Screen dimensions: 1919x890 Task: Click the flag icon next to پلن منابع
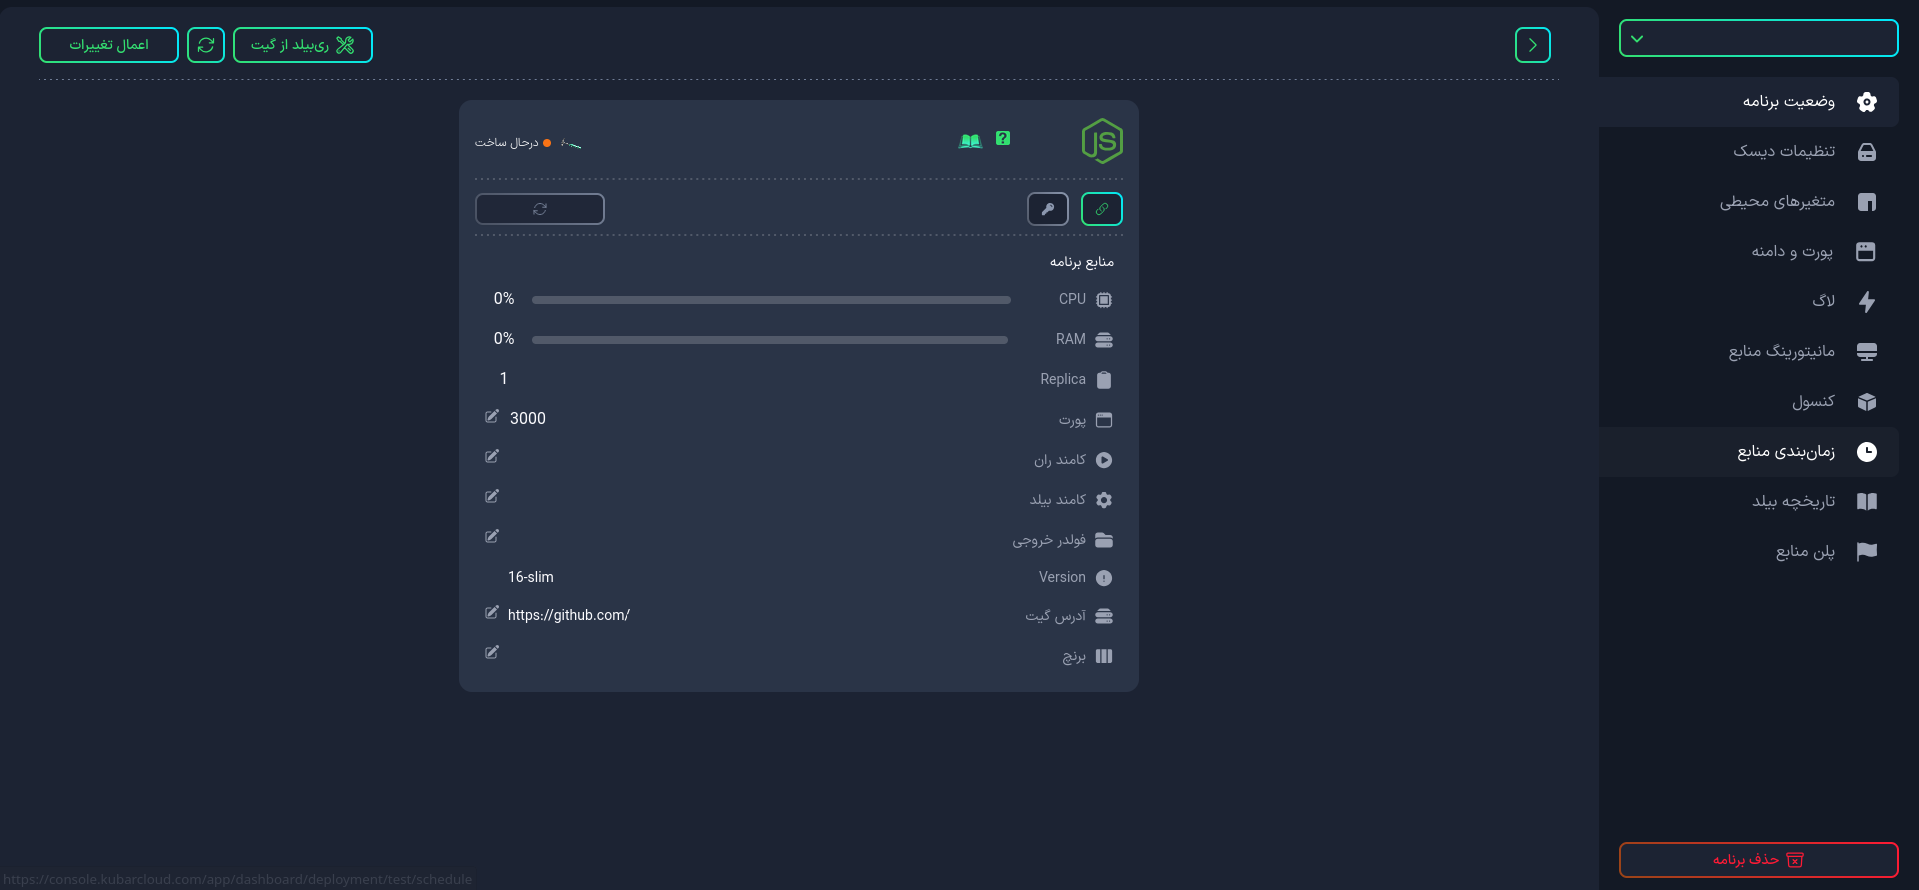[1866, 552]
